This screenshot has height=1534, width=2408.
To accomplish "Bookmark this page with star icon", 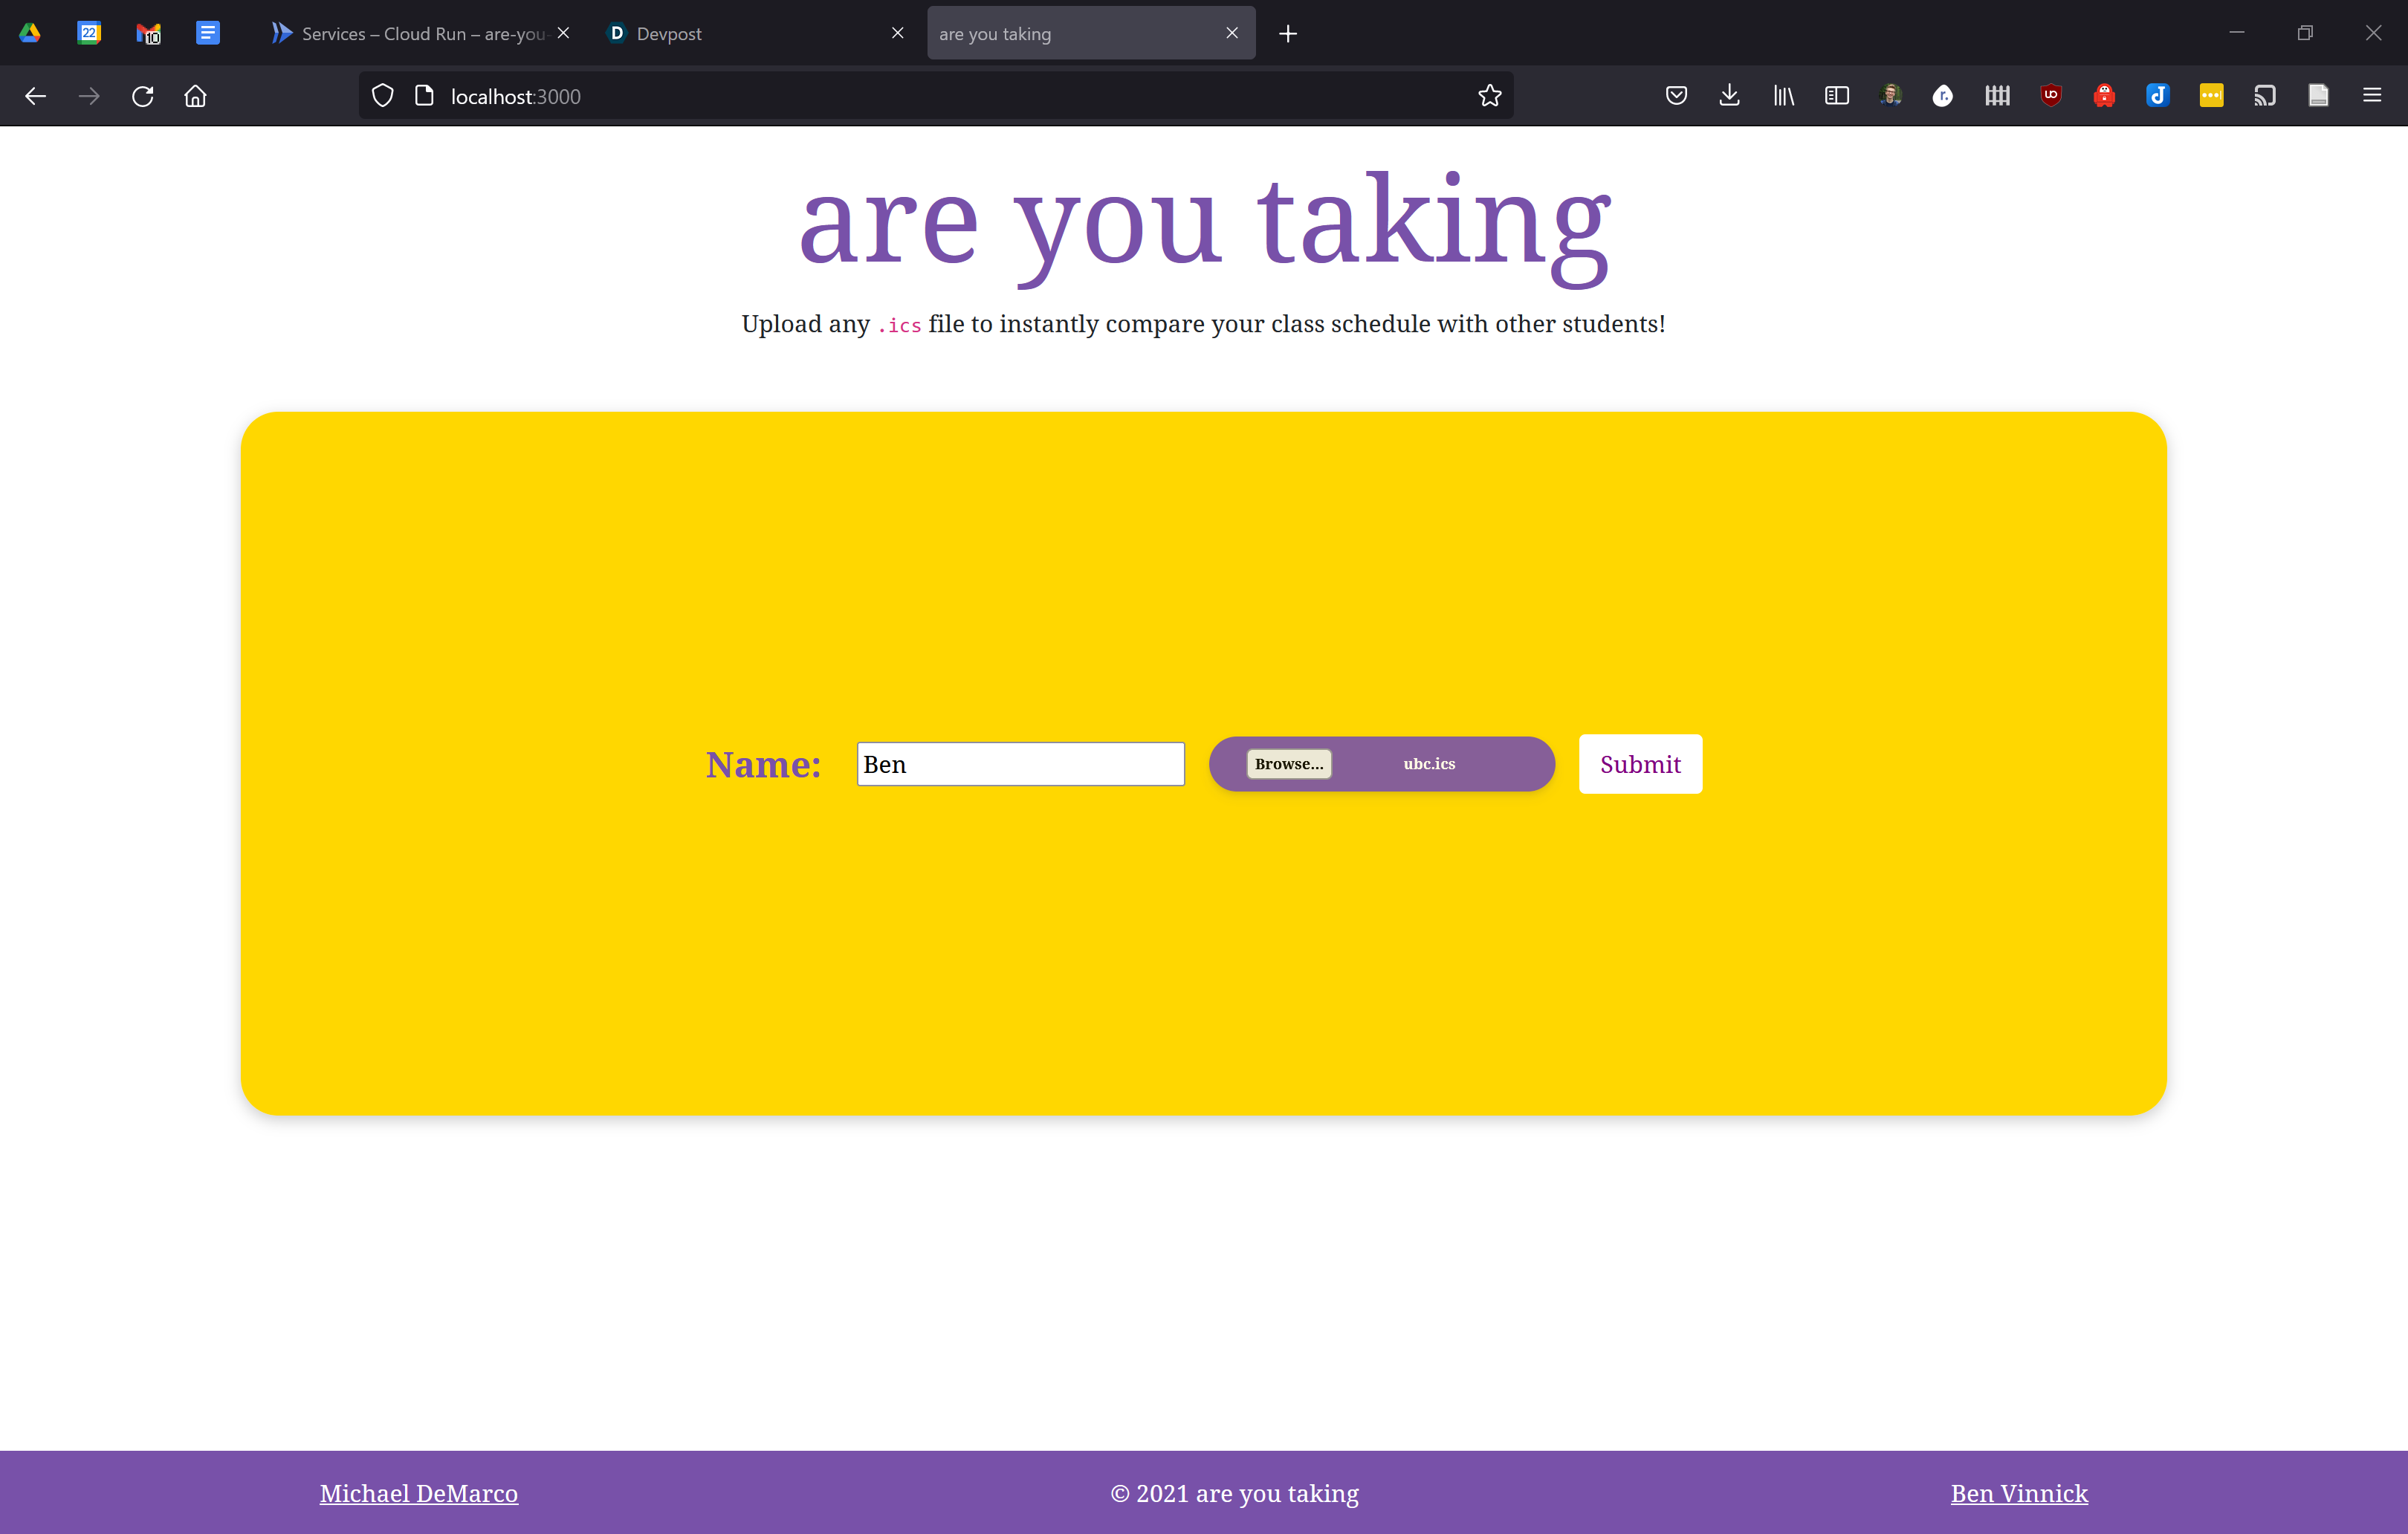I will point(1489,96).
